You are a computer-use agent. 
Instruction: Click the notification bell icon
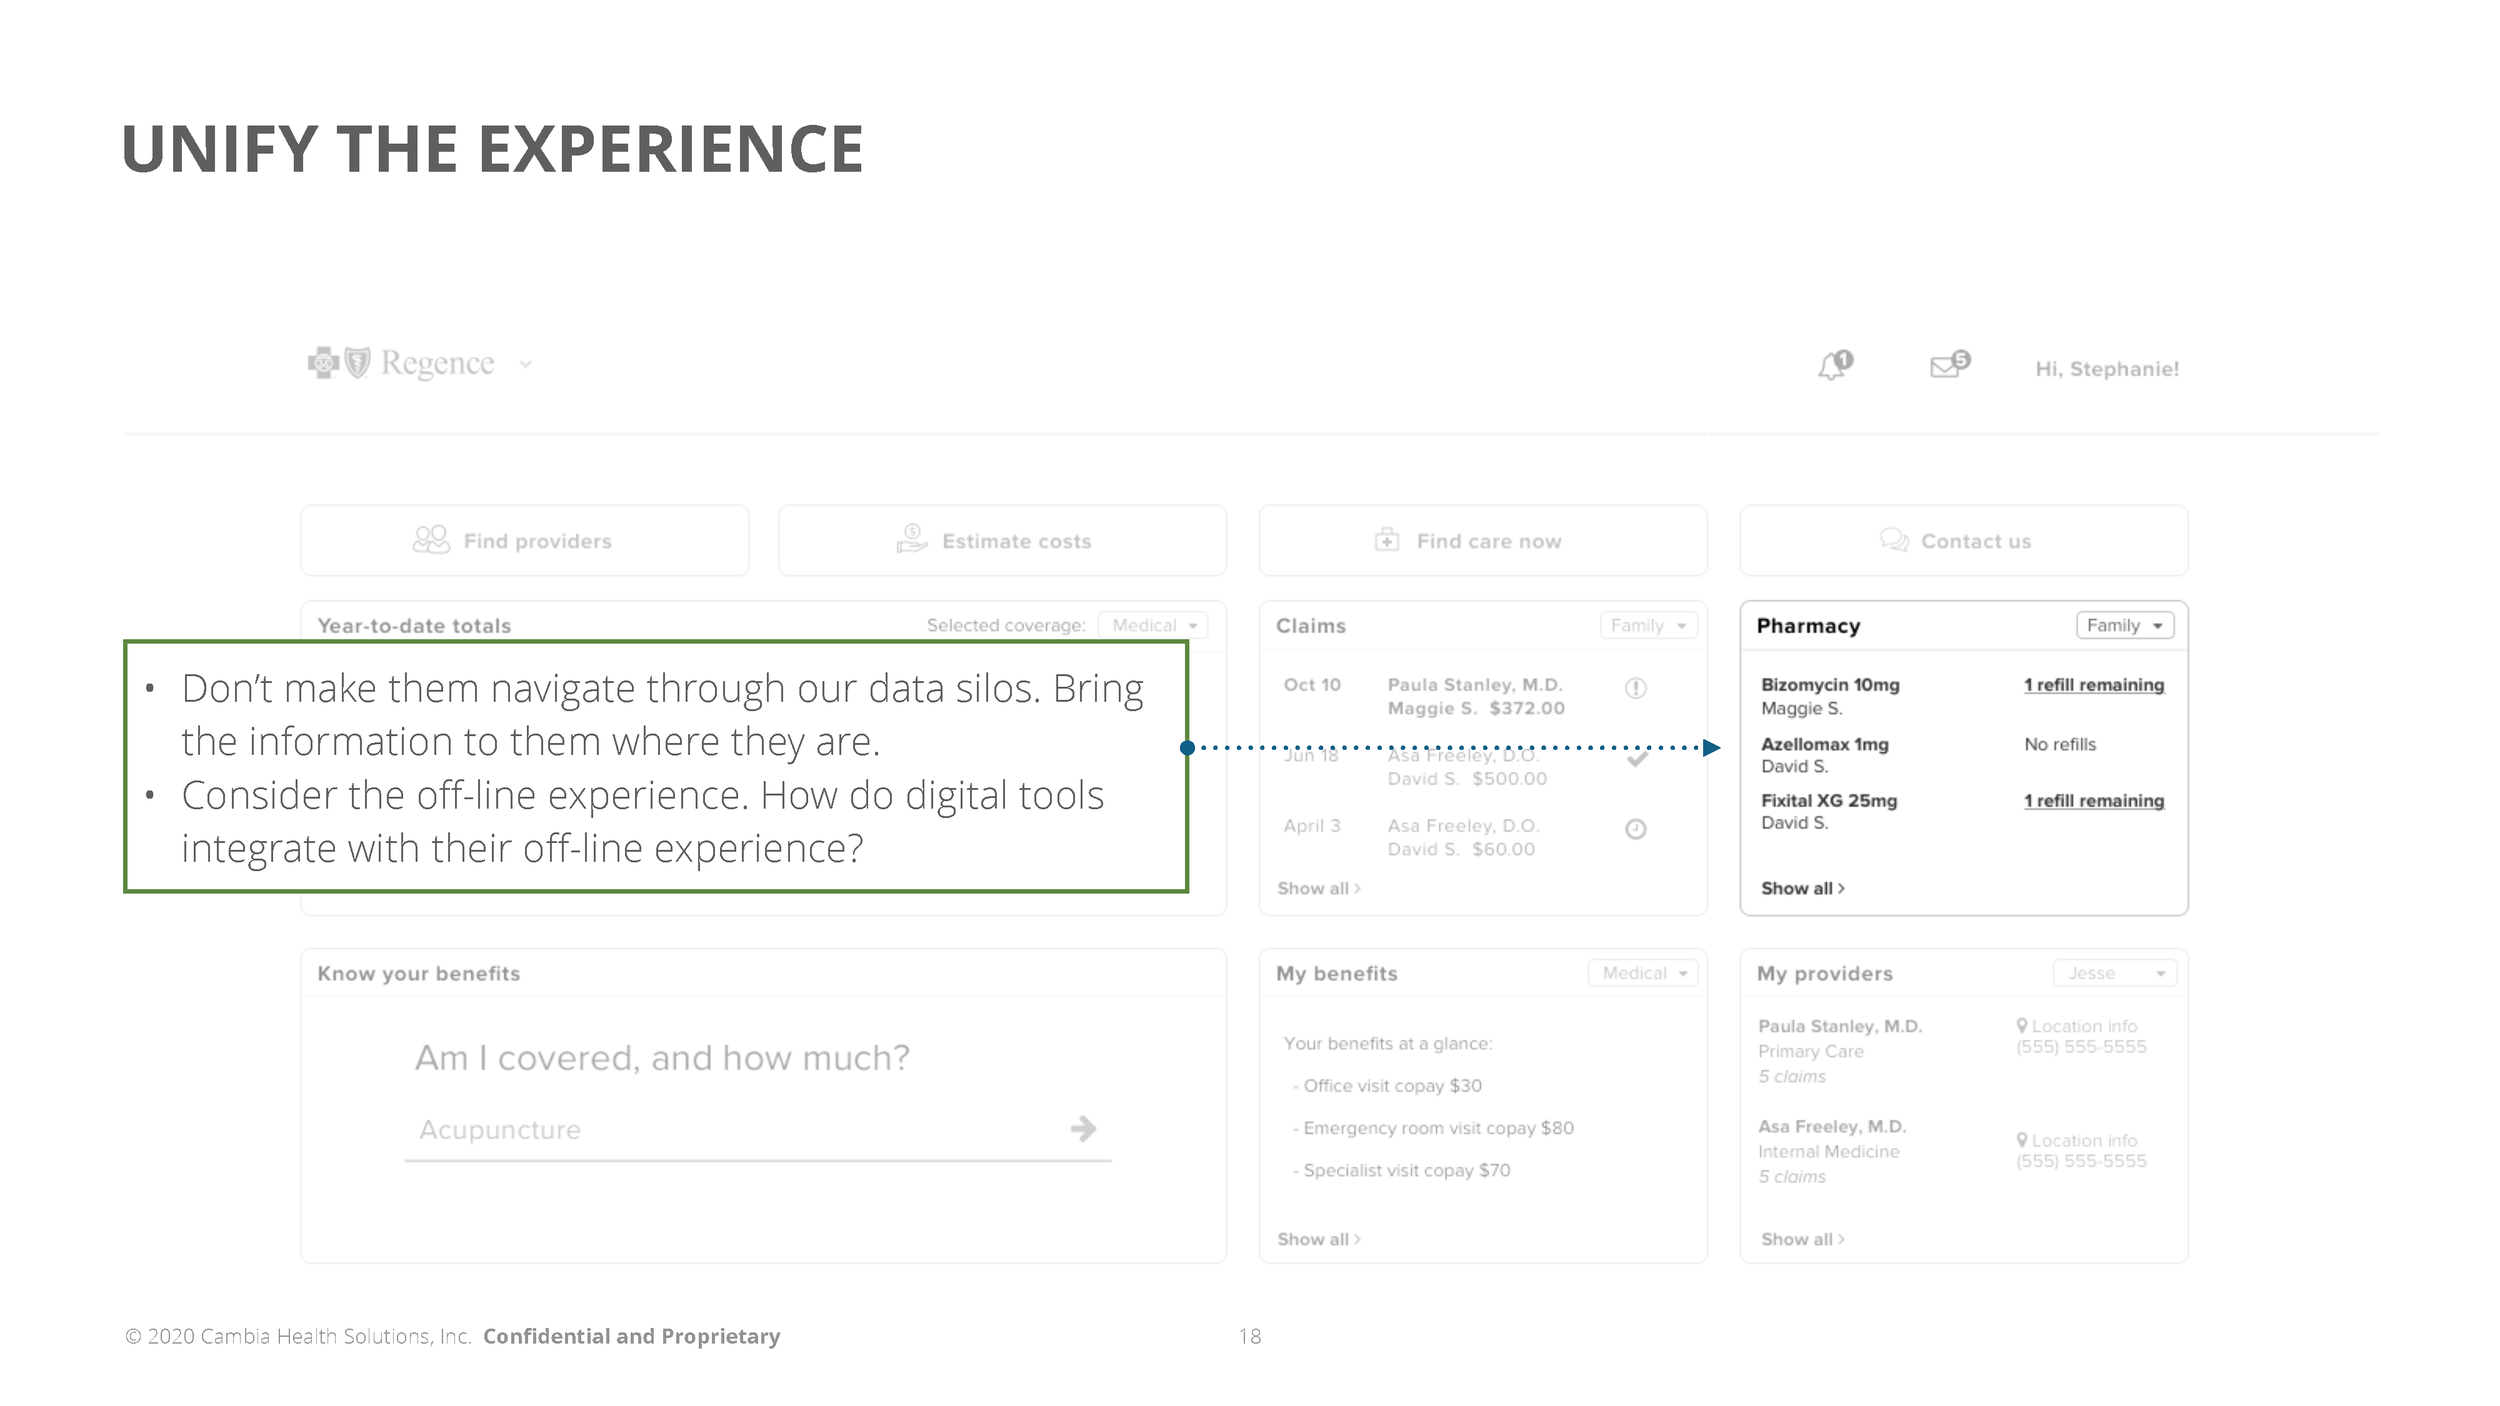point(1832,366)
